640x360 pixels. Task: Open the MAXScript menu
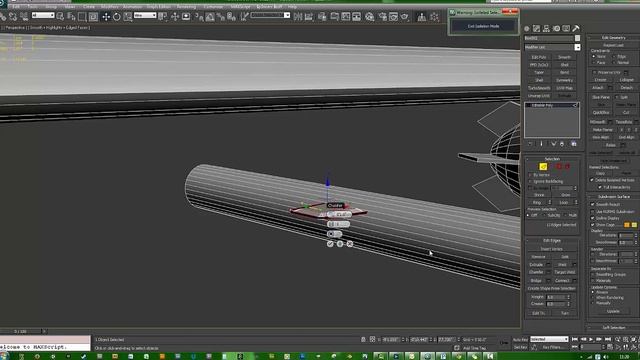pyautogui.click(x=240, y=7)
